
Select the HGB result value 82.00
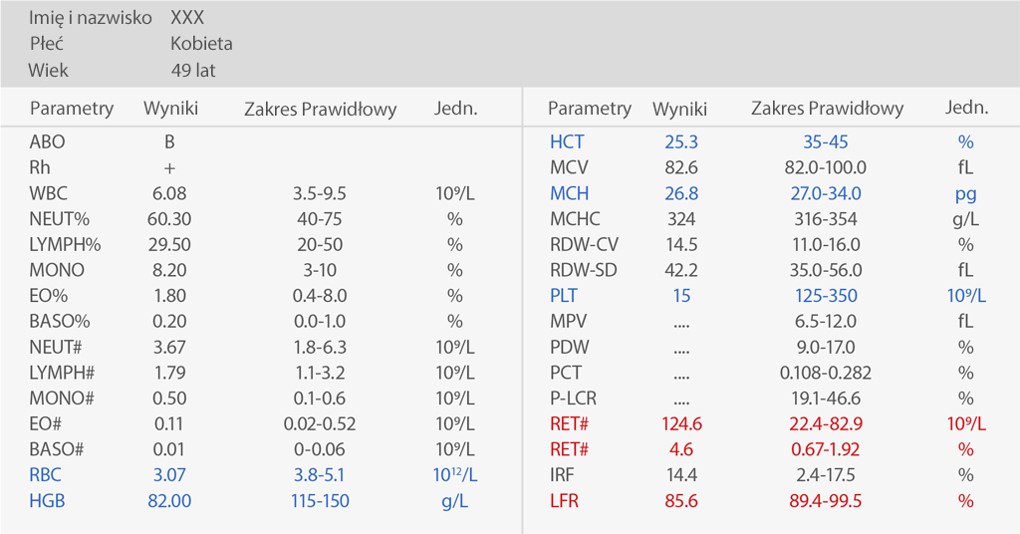[169, 500]
